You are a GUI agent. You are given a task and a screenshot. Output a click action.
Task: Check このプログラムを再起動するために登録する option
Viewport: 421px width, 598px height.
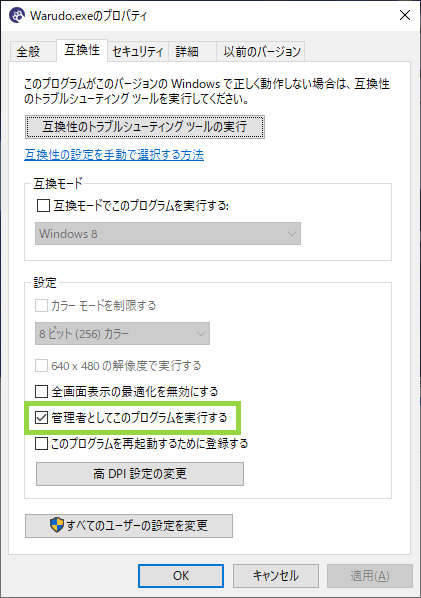pos(42,444)
